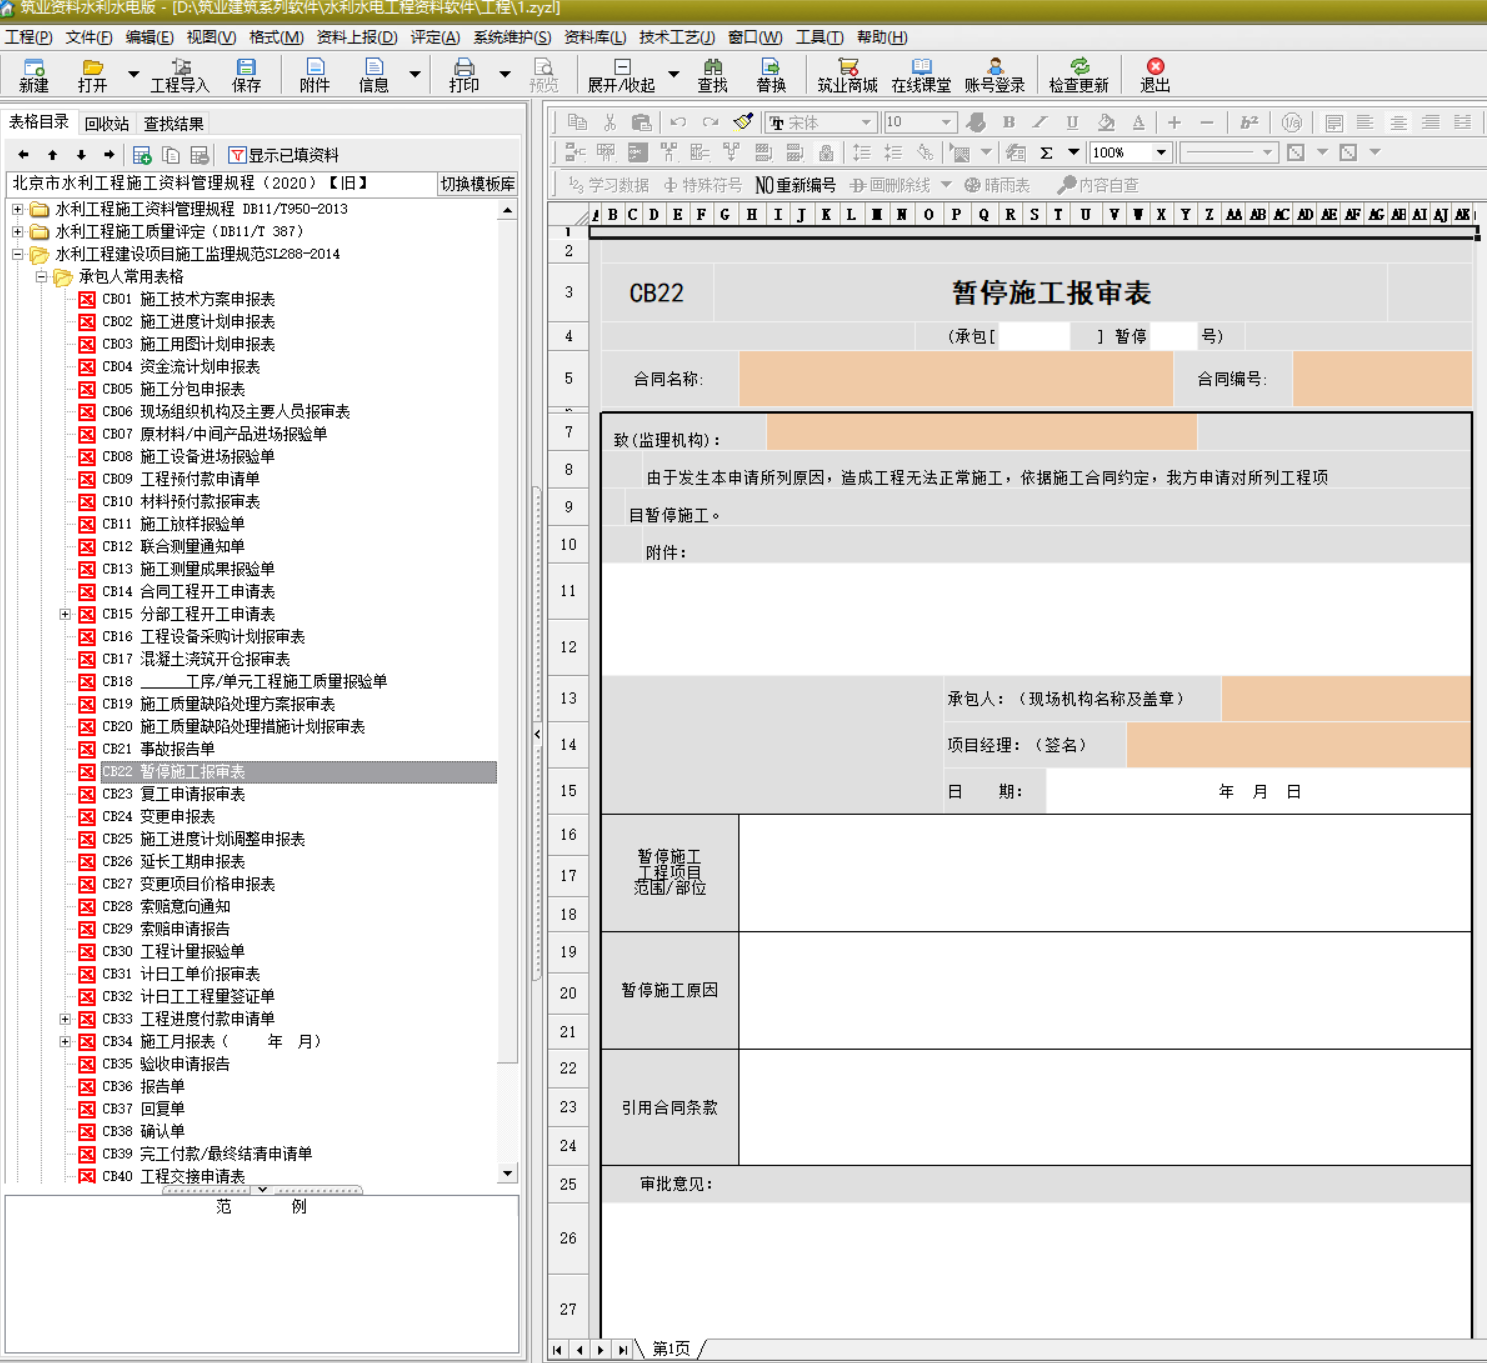Click the Sigma sum icon
Image resolution: width=1487 pixels, height=1363 pixels.
(1047, 153)
